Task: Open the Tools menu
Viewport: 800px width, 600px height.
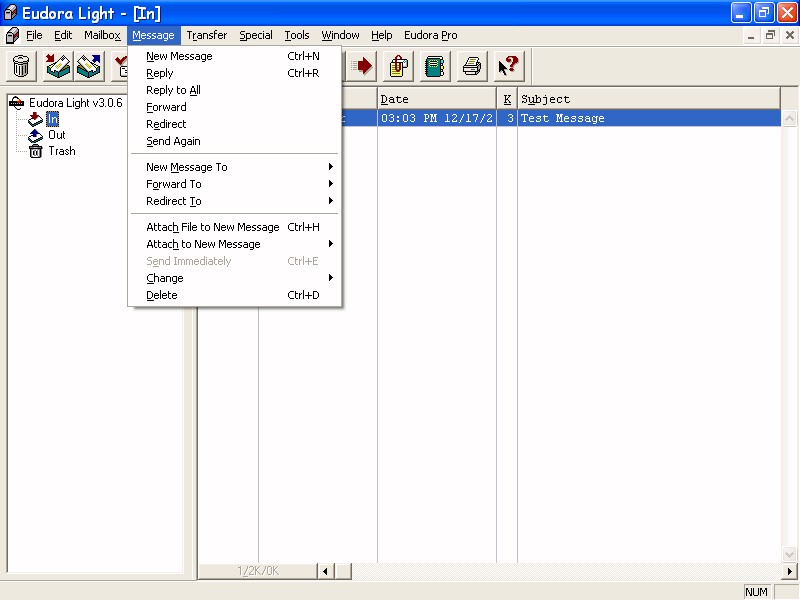Action: (297, 35)
